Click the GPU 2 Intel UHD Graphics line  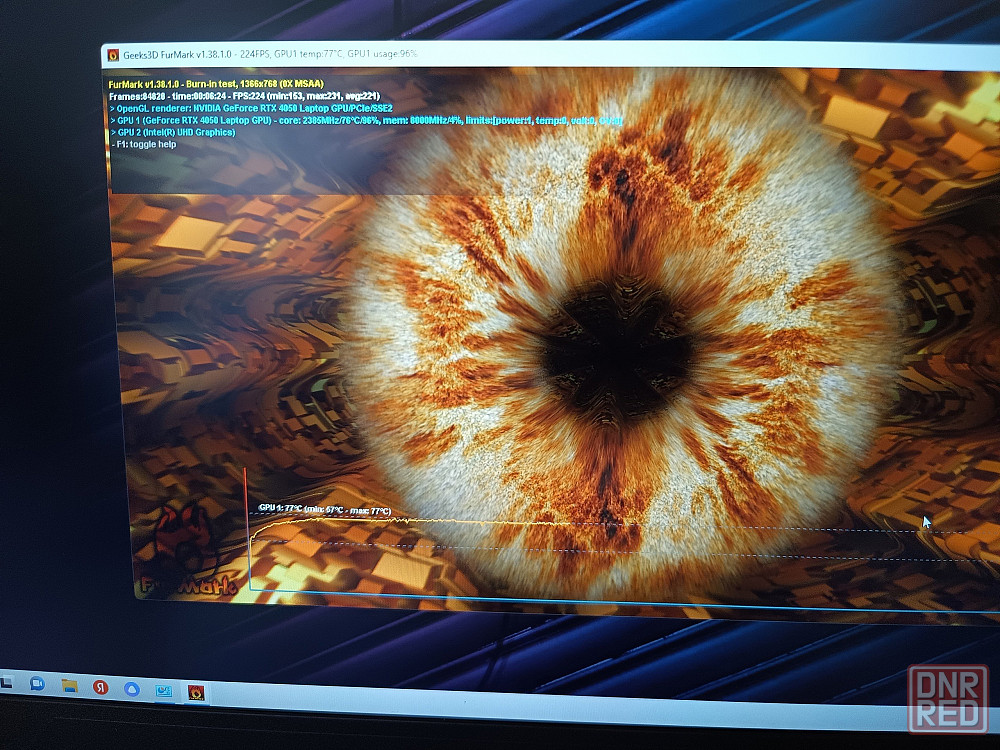173,132
